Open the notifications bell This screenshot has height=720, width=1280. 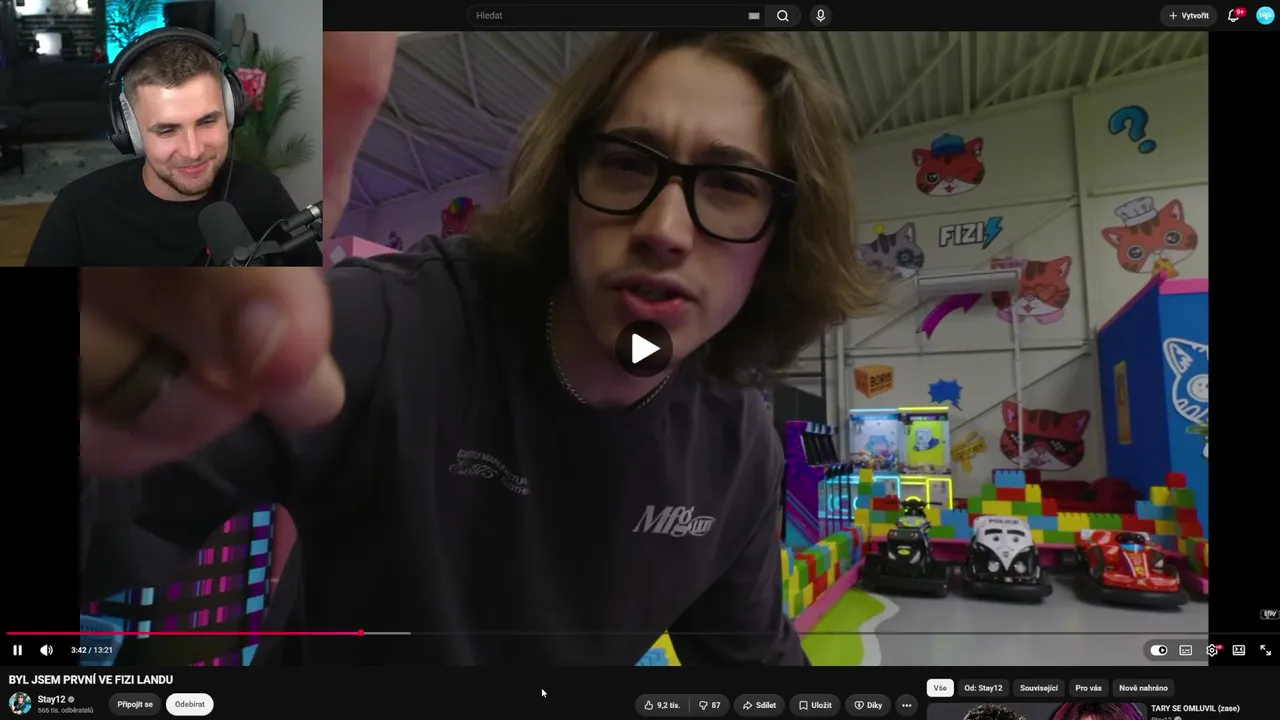tap(1234, 16)
